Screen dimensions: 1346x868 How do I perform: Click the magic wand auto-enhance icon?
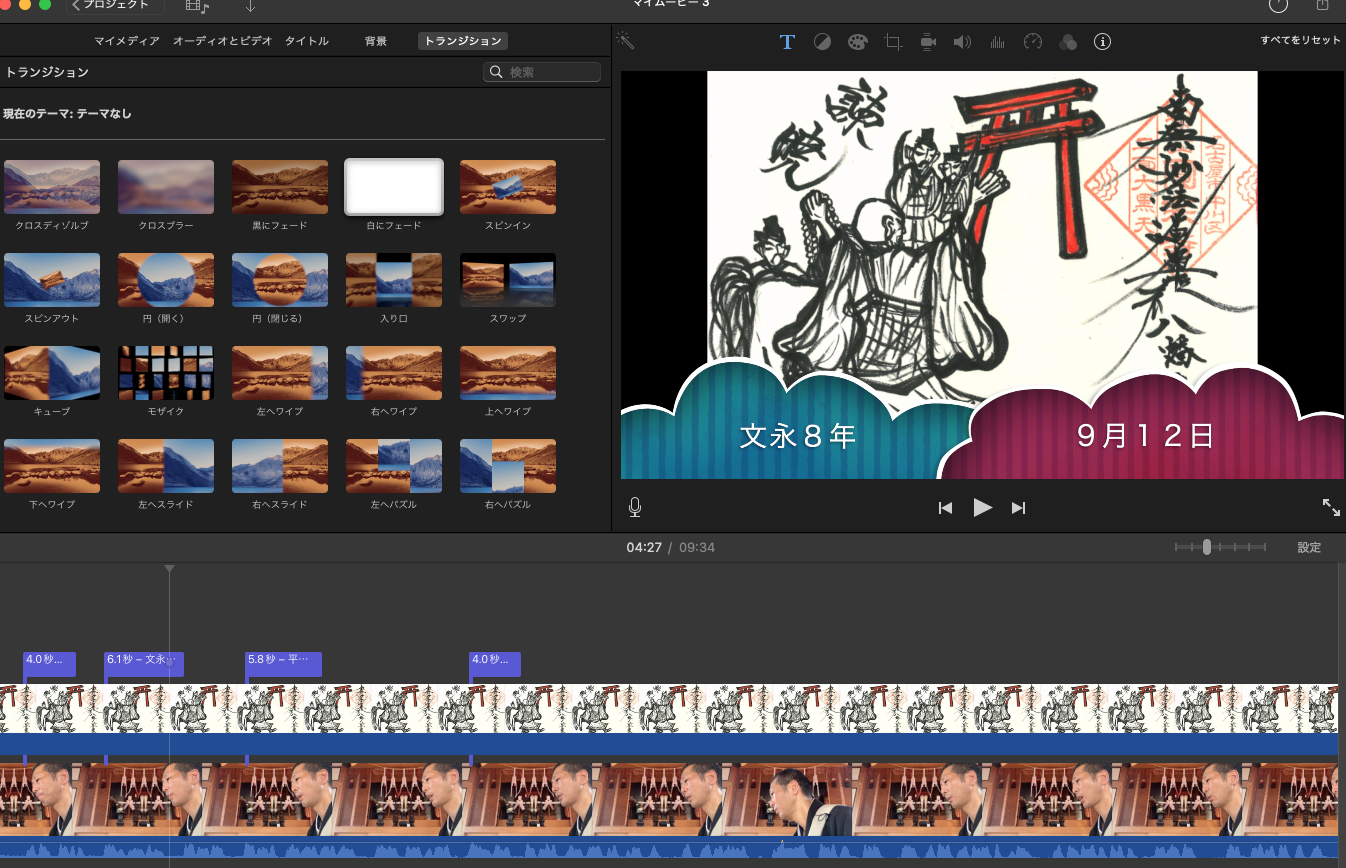point(626,40)
